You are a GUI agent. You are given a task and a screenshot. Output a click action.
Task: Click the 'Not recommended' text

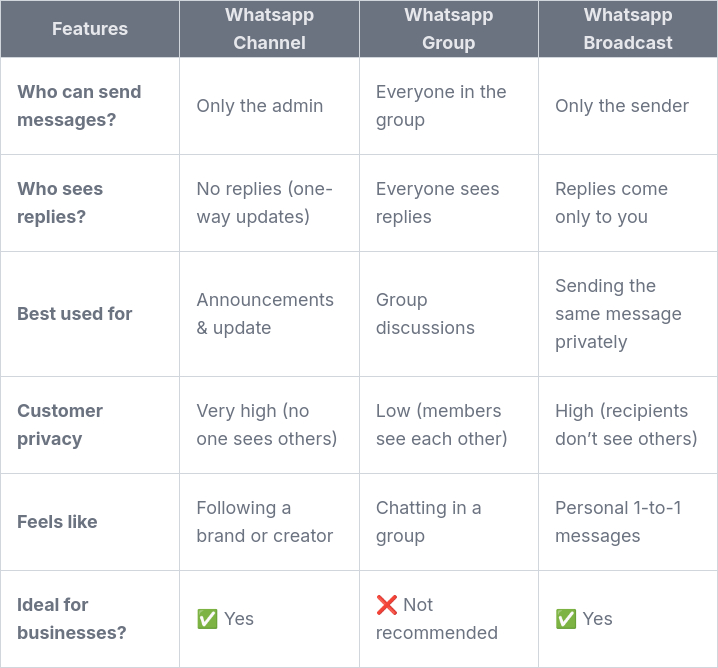436,620
